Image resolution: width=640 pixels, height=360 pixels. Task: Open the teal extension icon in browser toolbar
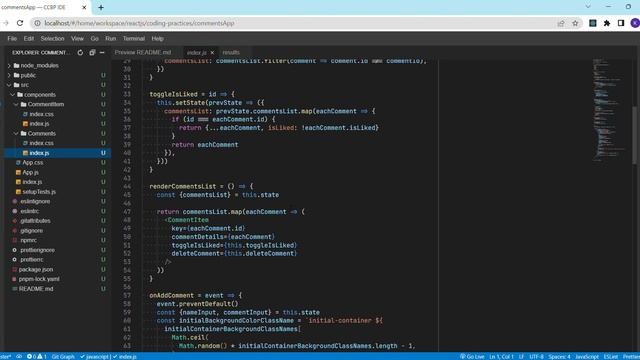593,23
